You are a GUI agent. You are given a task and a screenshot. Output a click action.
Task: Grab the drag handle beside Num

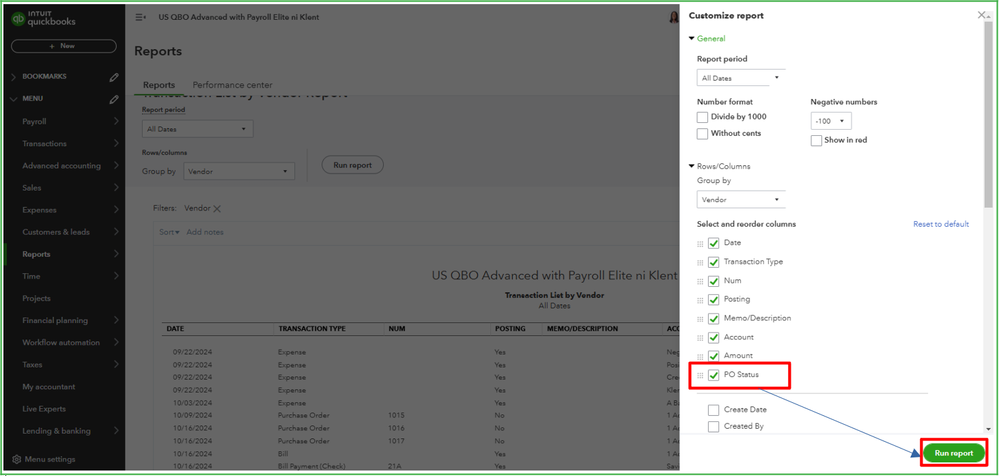coord(700,282)
